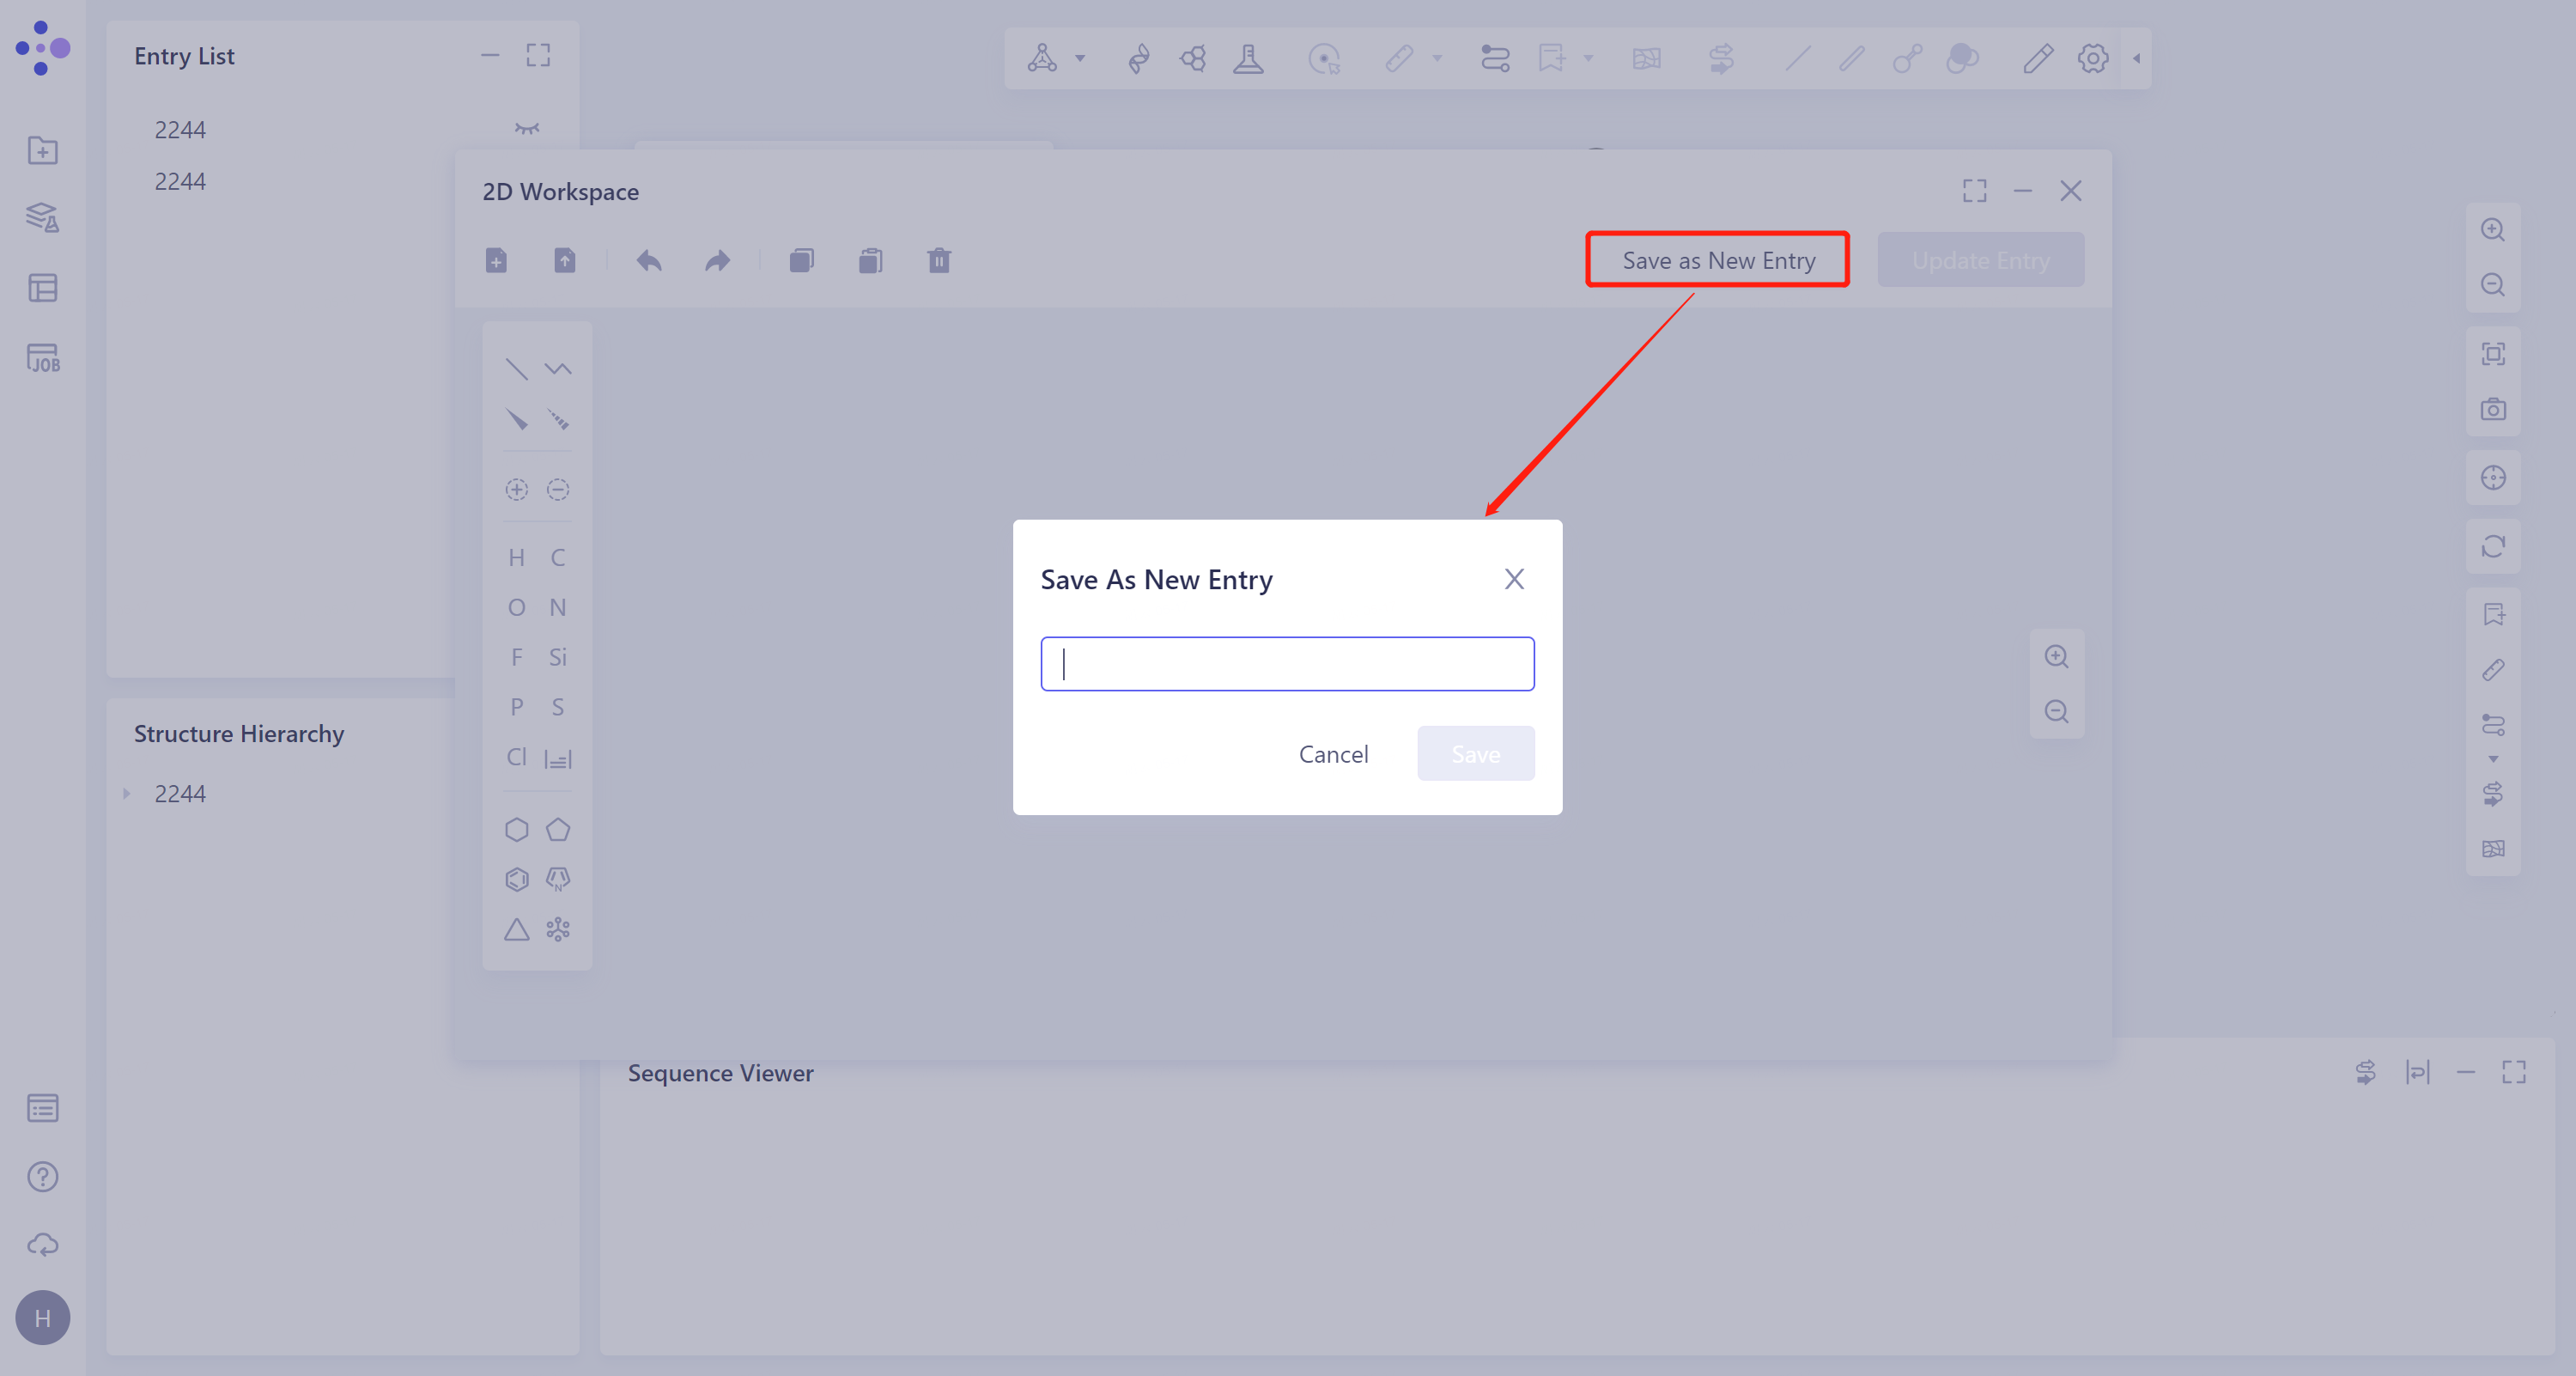Click the entry name text field

click(1287, 664)
